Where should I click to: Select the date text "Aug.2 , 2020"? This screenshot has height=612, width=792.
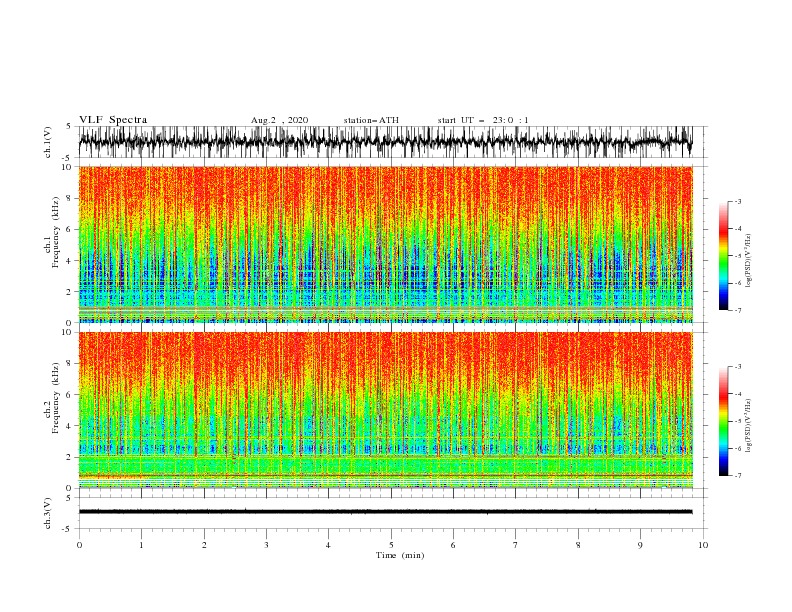coord(279,120)
